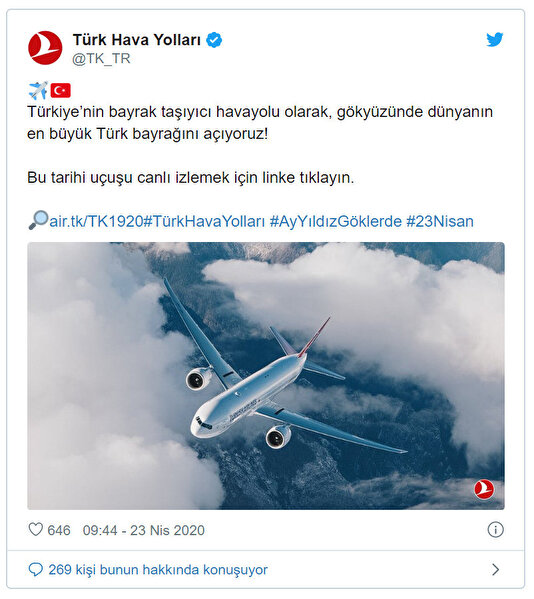Click the 646 likes count
534x599 pixels.
(x=59, y=530)
